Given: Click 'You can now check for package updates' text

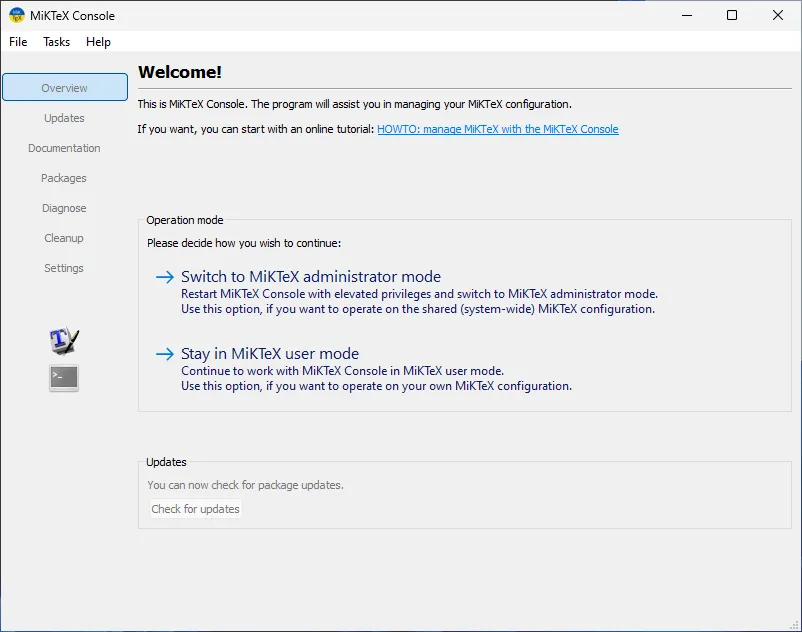Looking at the screenshot, I should tap(246, 485).
